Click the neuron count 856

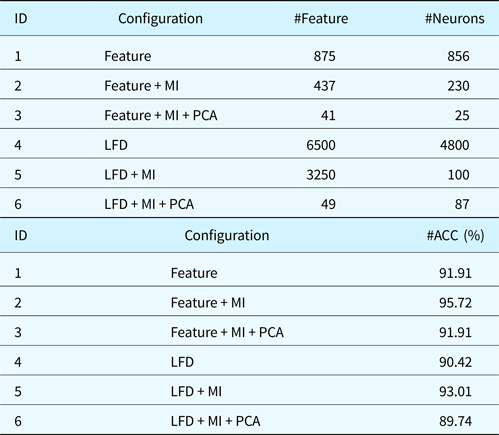click(x=458, y=56)
